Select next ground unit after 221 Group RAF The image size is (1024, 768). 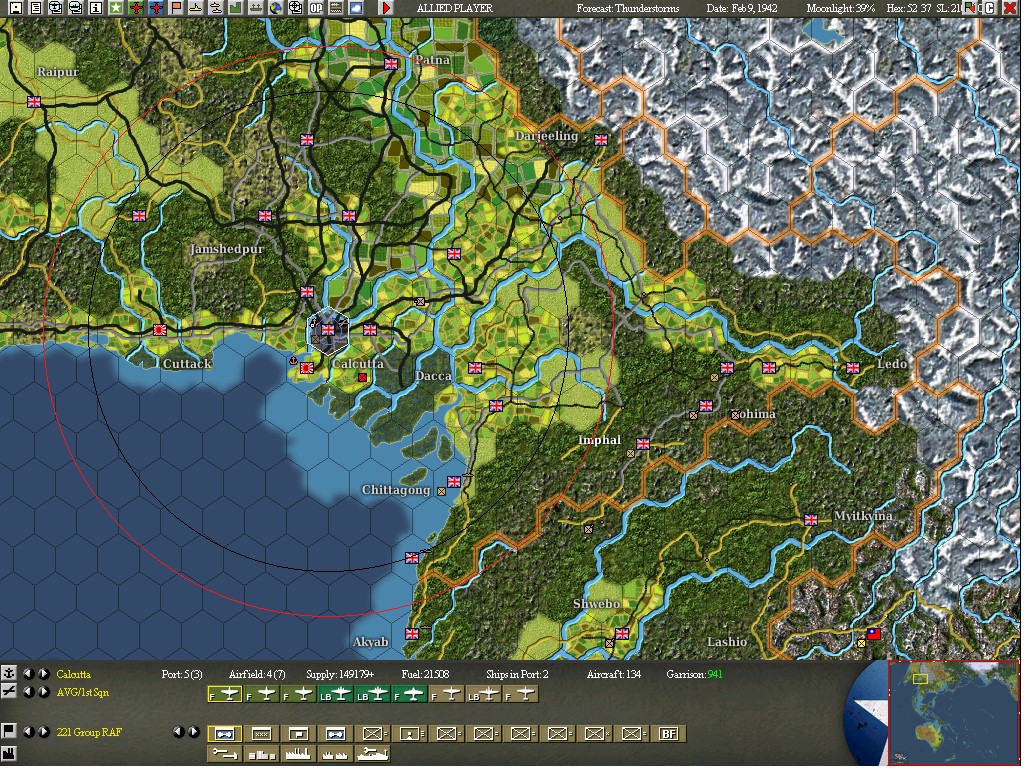tap(44, 731)
